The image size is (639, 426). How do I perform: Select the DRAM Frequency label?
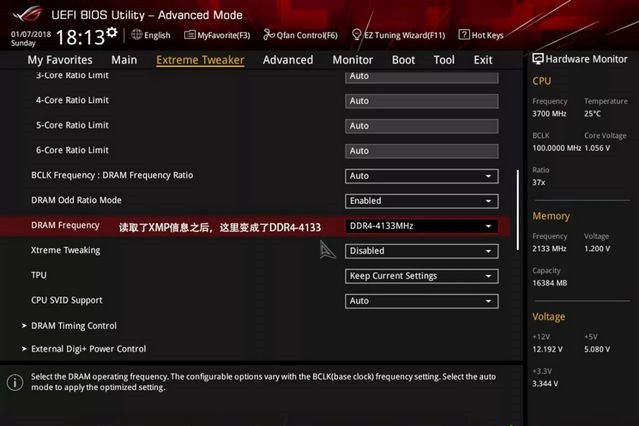[x=65, y=225]
